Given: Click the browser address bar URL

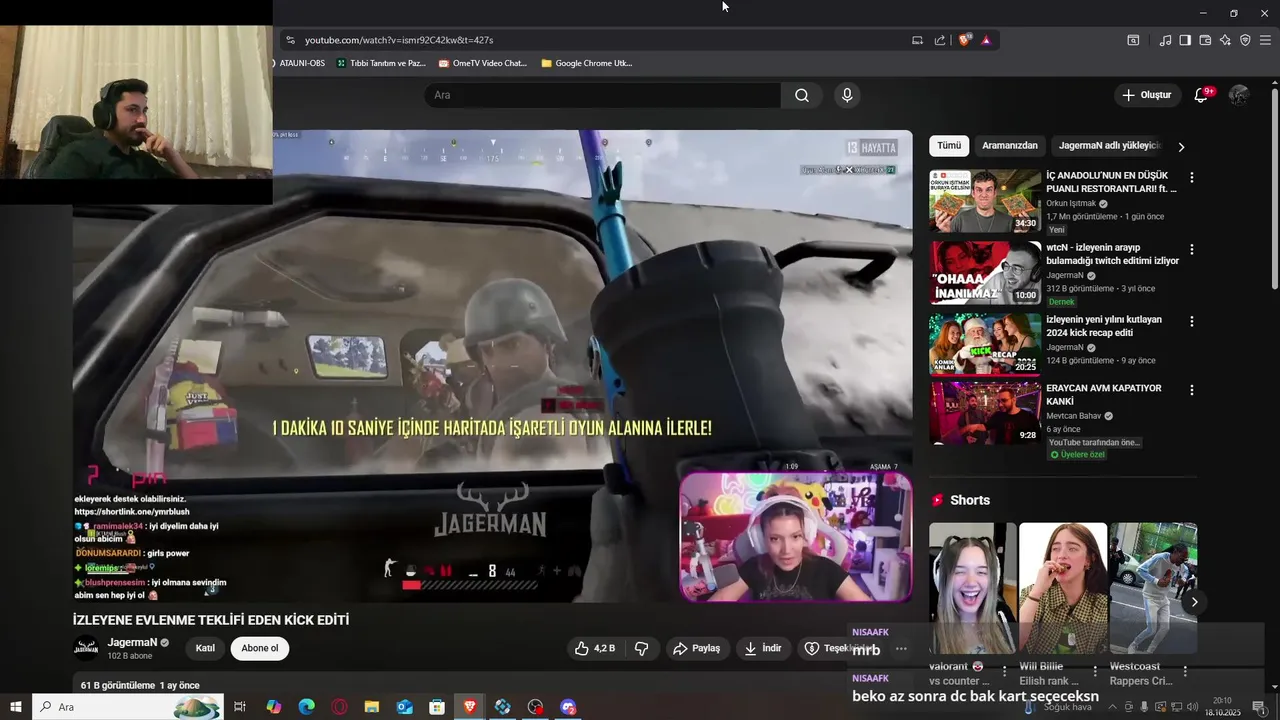Looking at the screenshot, I should (x=399, y=40).
